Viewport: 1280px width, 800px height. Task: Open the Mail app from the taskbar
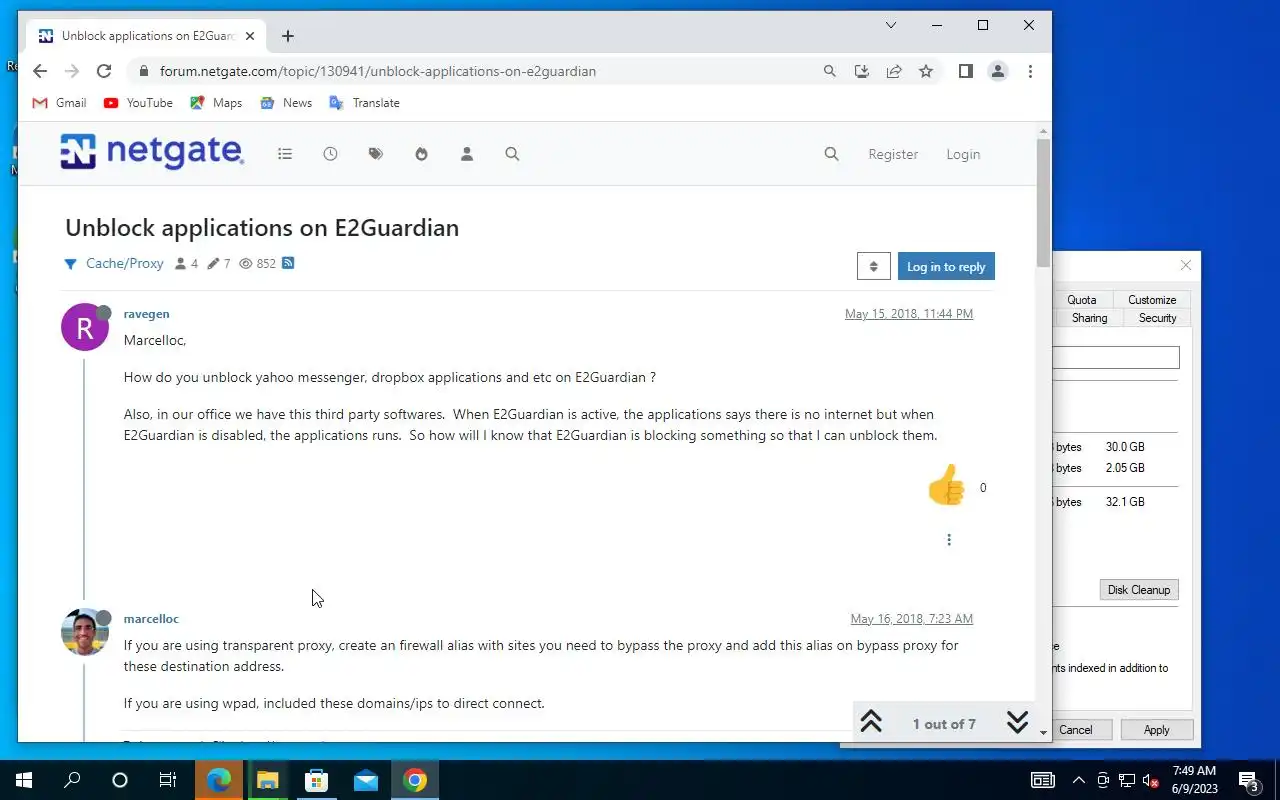[x=365, y=780]
